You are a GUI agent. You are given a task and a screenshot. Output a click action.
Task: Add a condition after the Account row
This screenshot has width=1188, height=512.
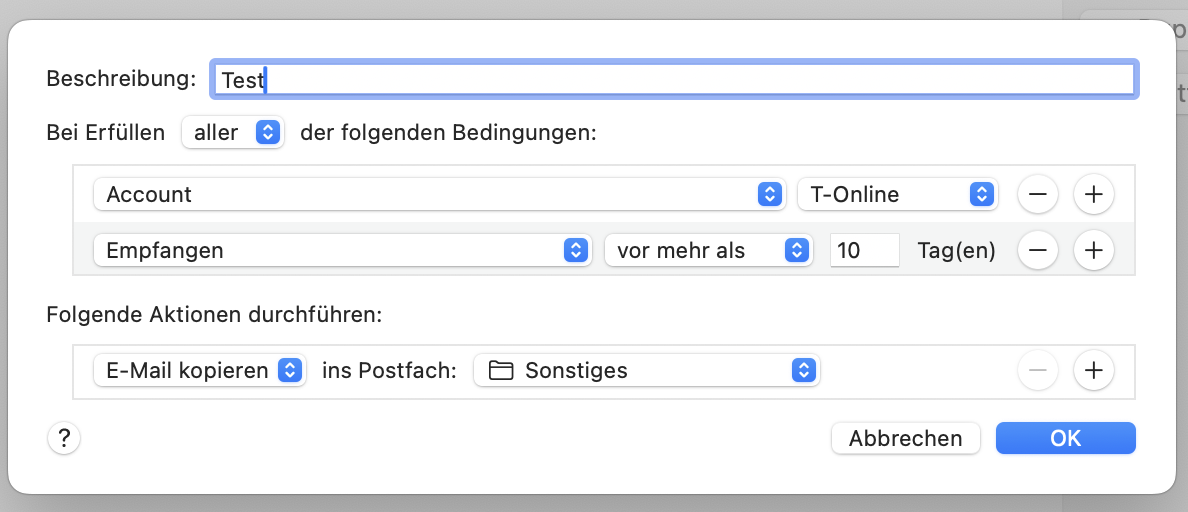tap(1093, 195)
